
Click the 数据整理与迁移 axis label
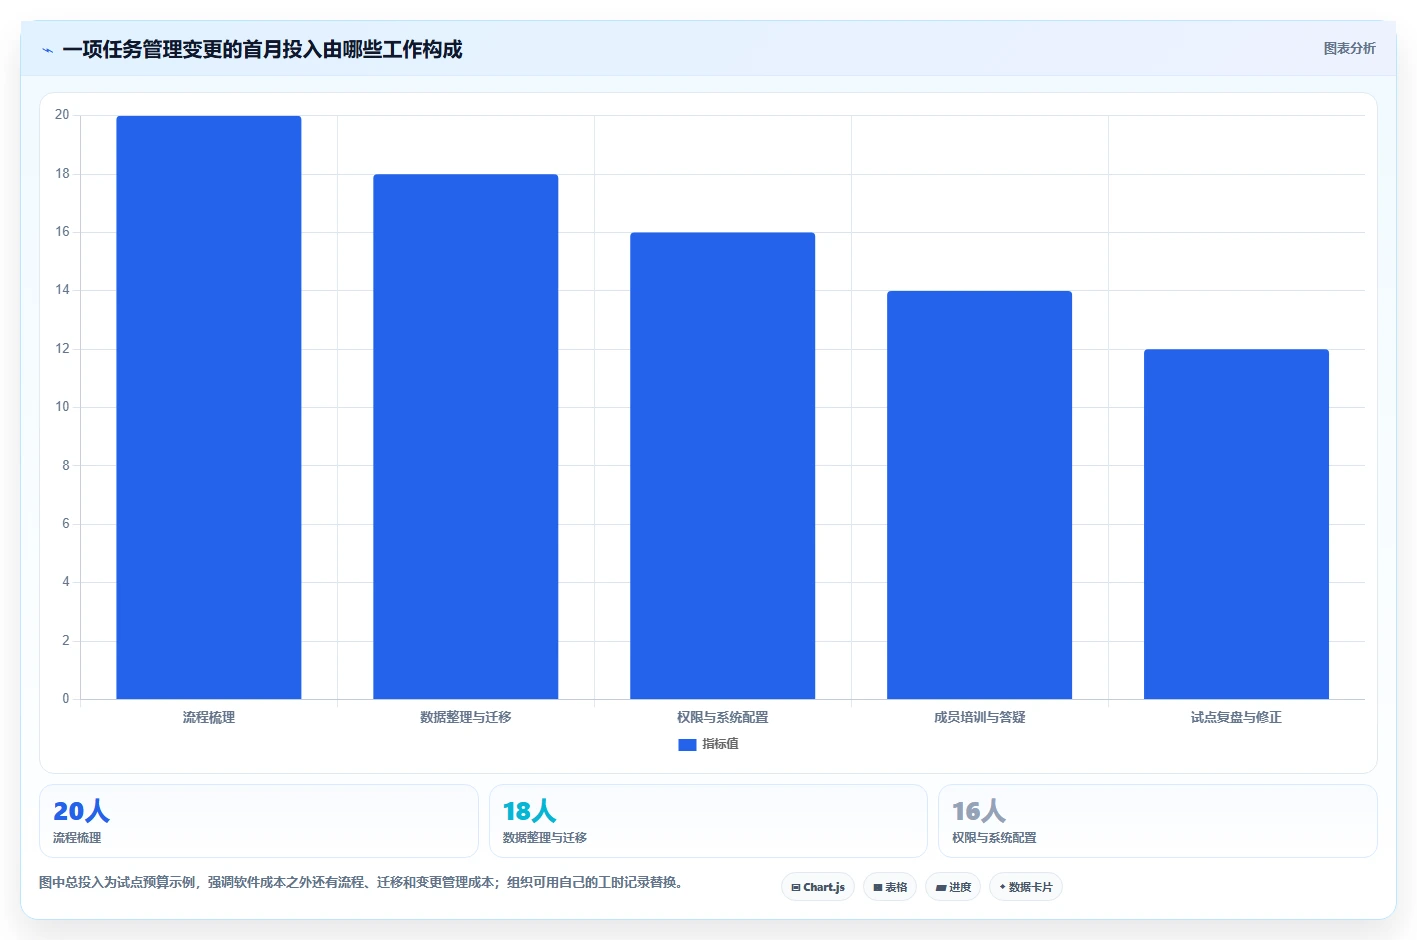pos(466,717)
